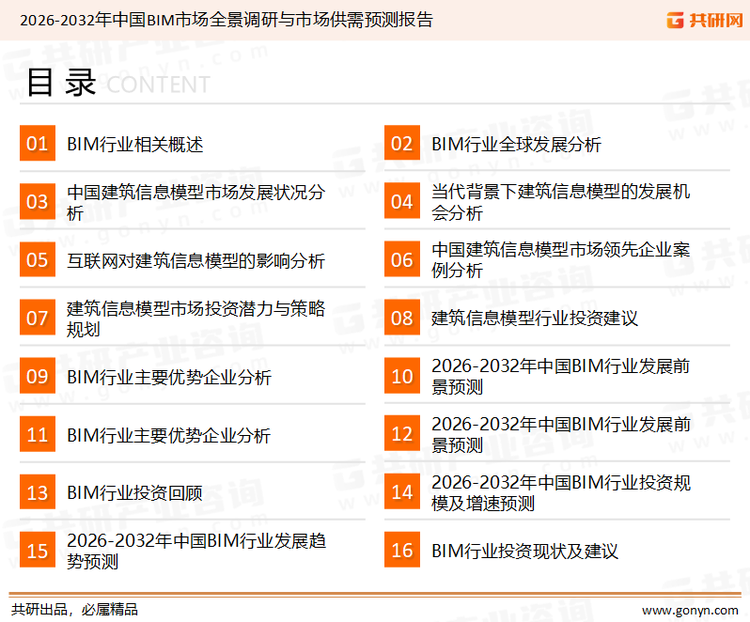Viewport: 750px width, 622px height.
Task: Click chapter 09 title "BIM行业主要优势企业分析"
Action: point(169,377)
